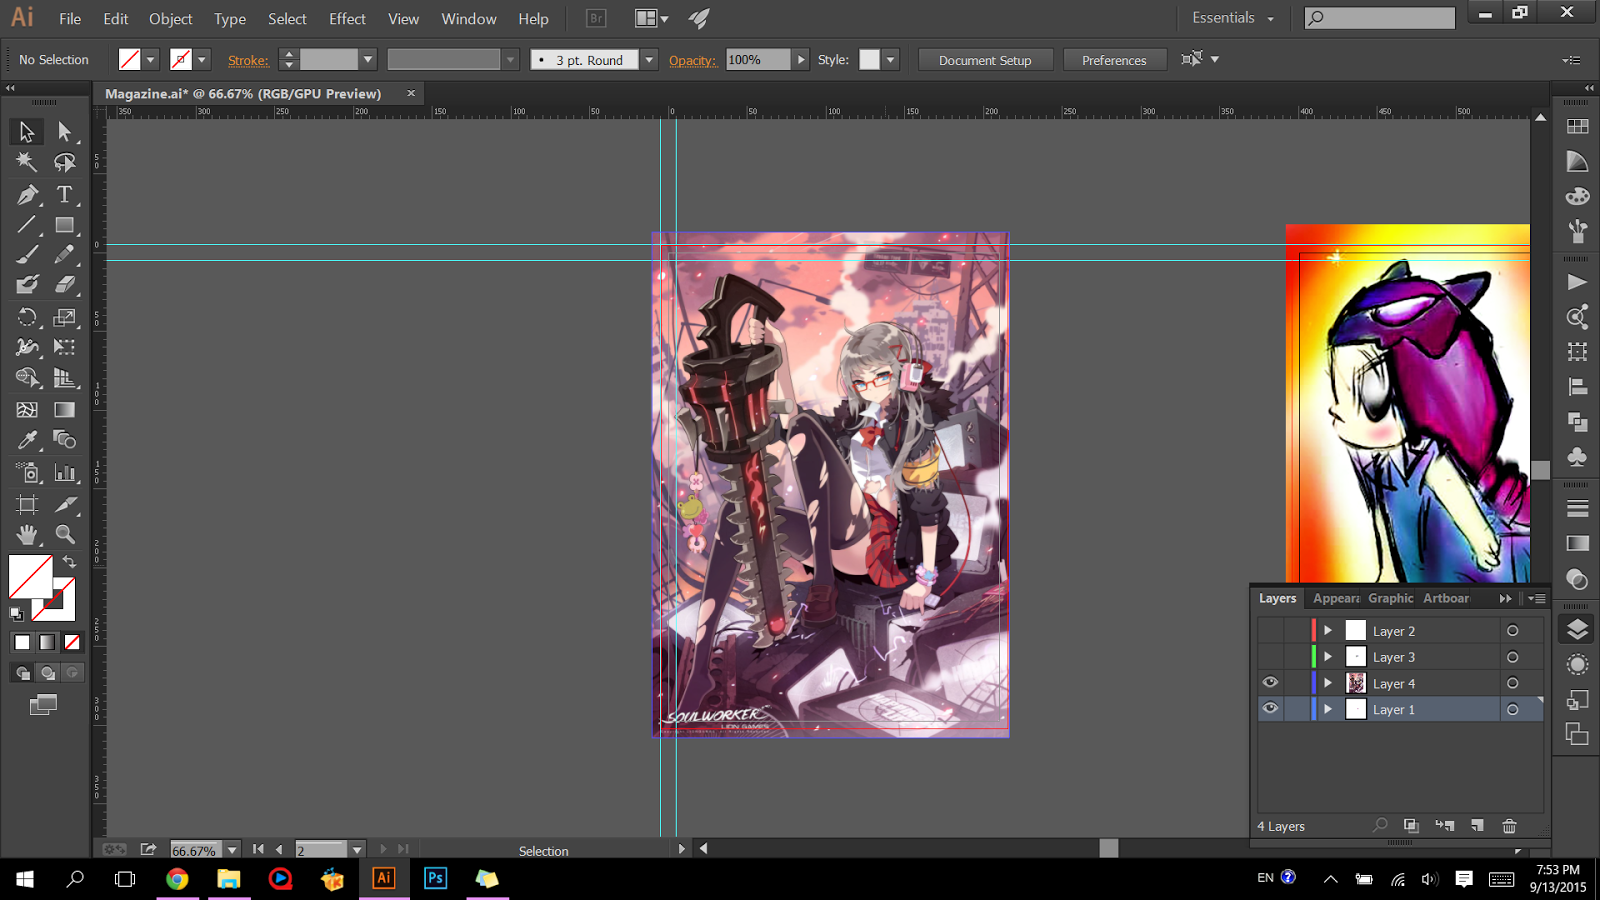The image size is (1600, 900).
Task: Click the large Fill color swatch
Action: click(x=30, y=576)
